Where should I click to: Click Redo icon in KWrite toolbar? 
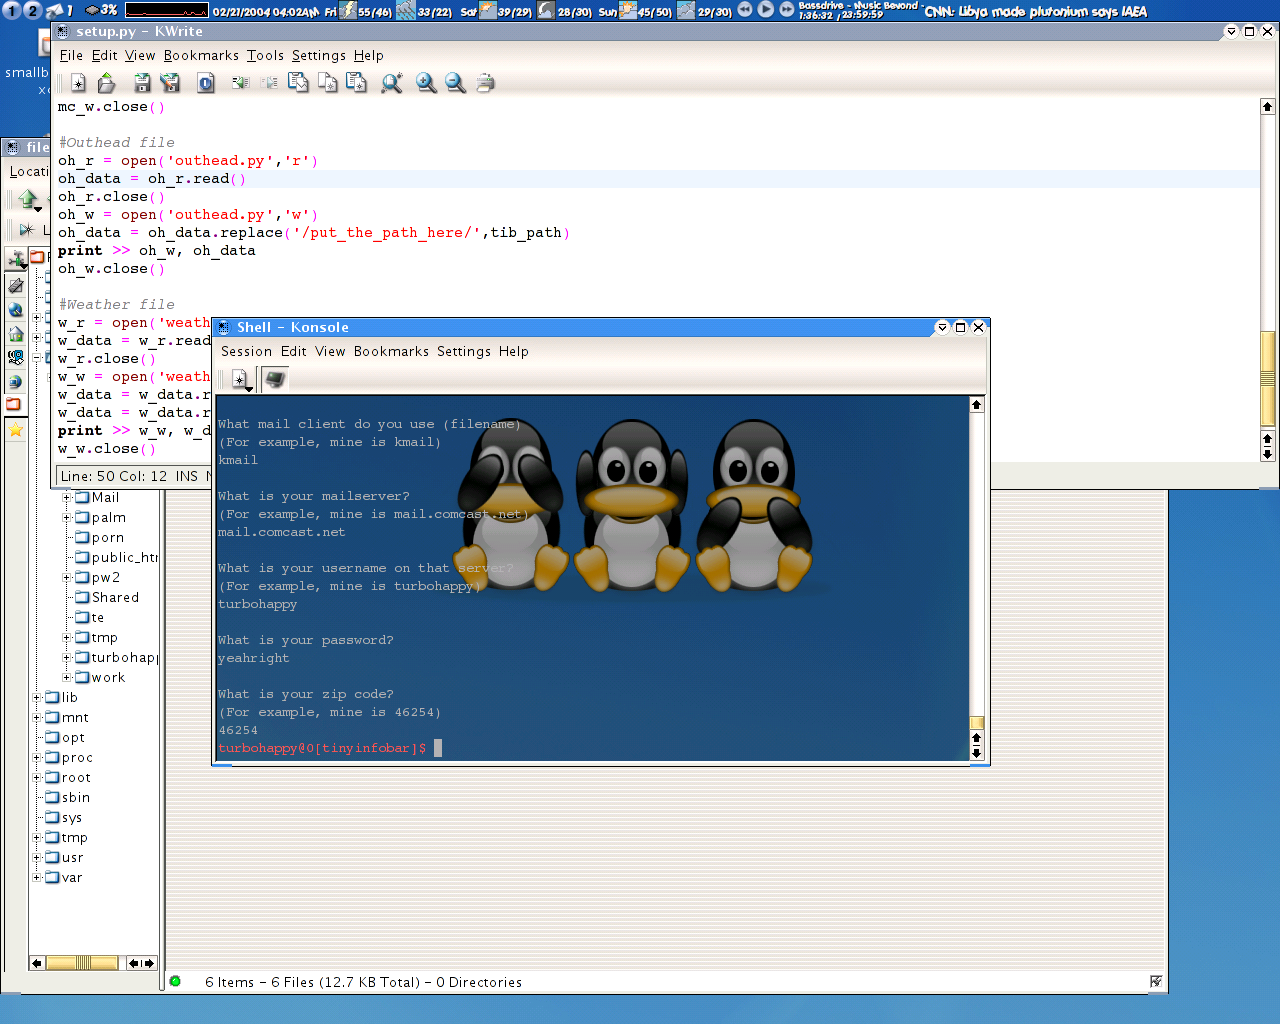pos(269,83)
